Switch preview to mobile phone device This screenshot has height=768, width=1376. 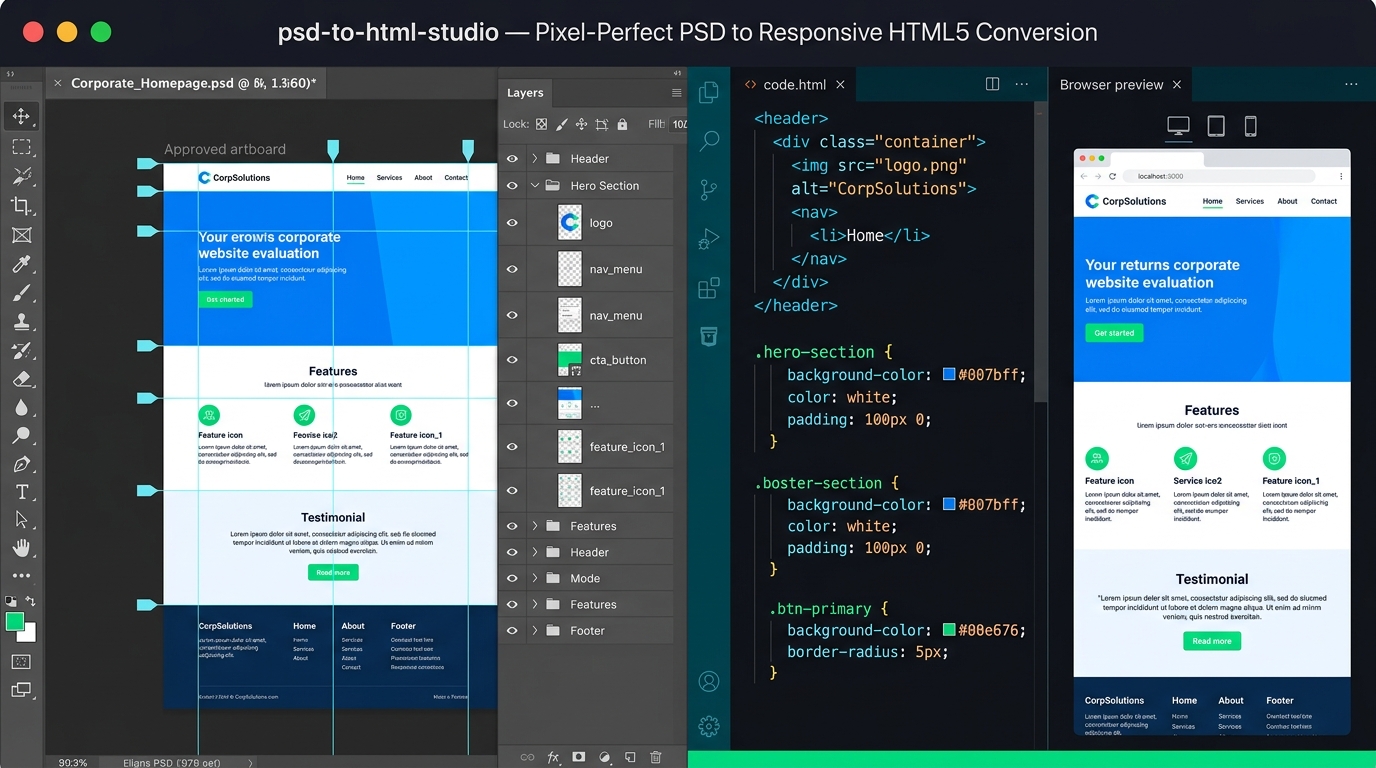point(1250,126)
